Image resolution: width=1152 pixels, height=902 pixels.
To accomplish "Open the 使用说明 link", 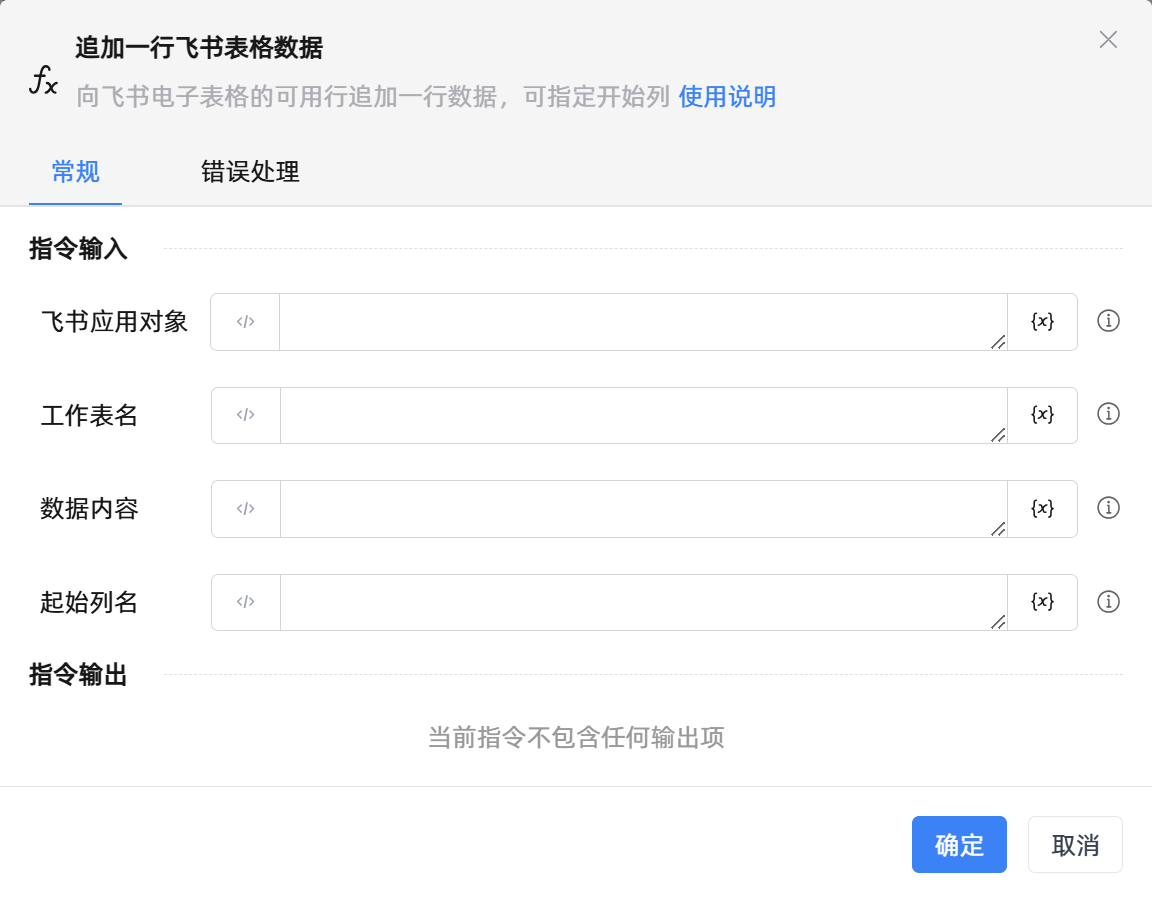I will tap(727, 96).
